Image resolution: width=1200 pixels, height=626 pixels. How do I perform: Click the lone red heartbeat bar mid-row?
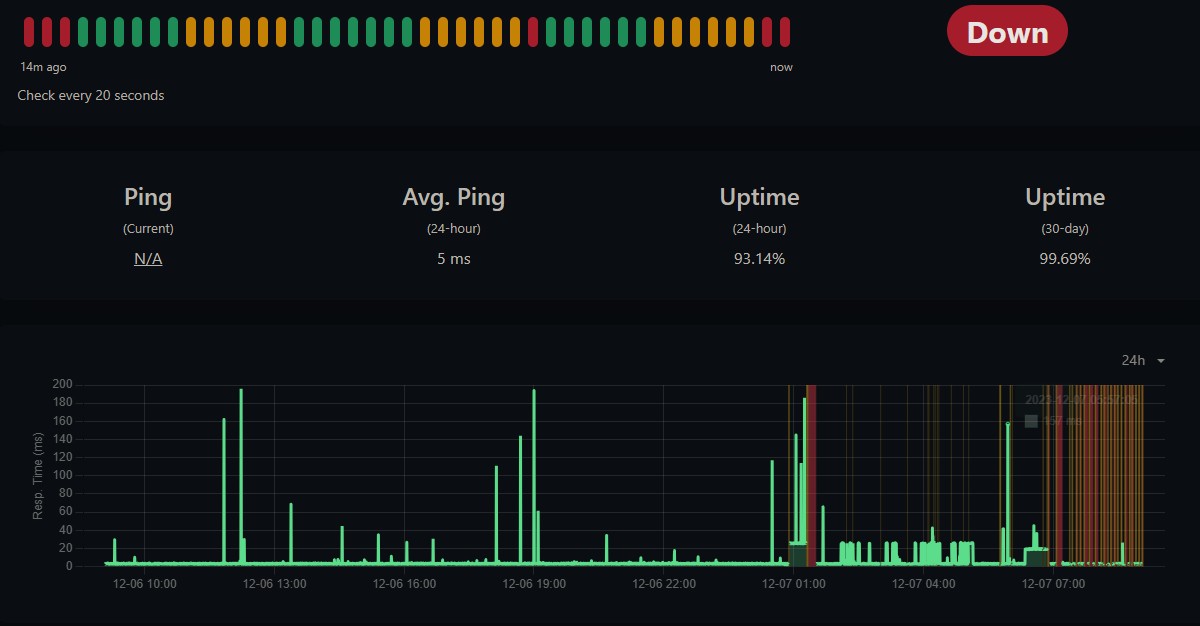(x=533, y=32)
